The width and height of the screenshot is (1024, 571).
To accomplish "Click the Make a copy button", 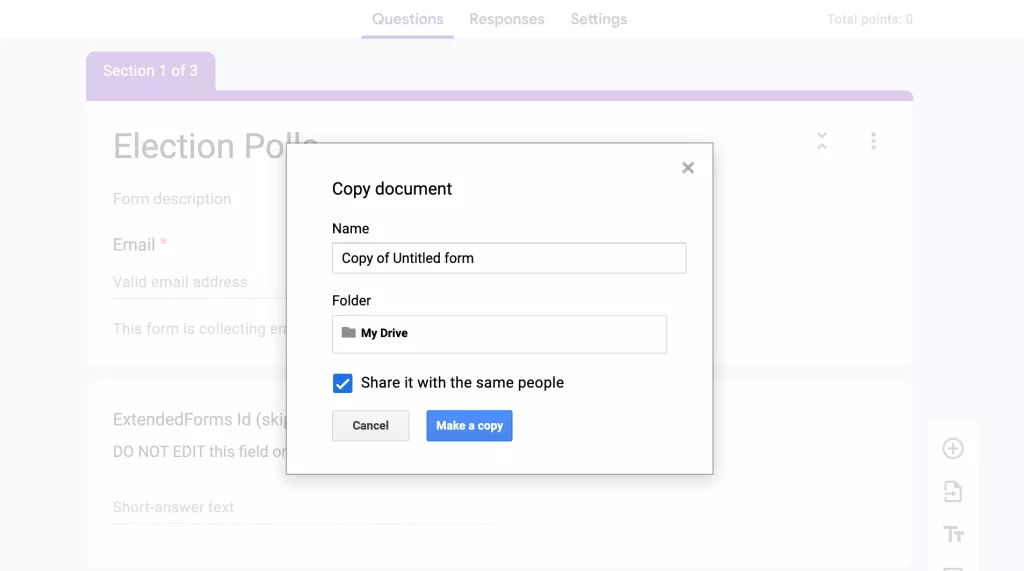I will pos(469,425).
